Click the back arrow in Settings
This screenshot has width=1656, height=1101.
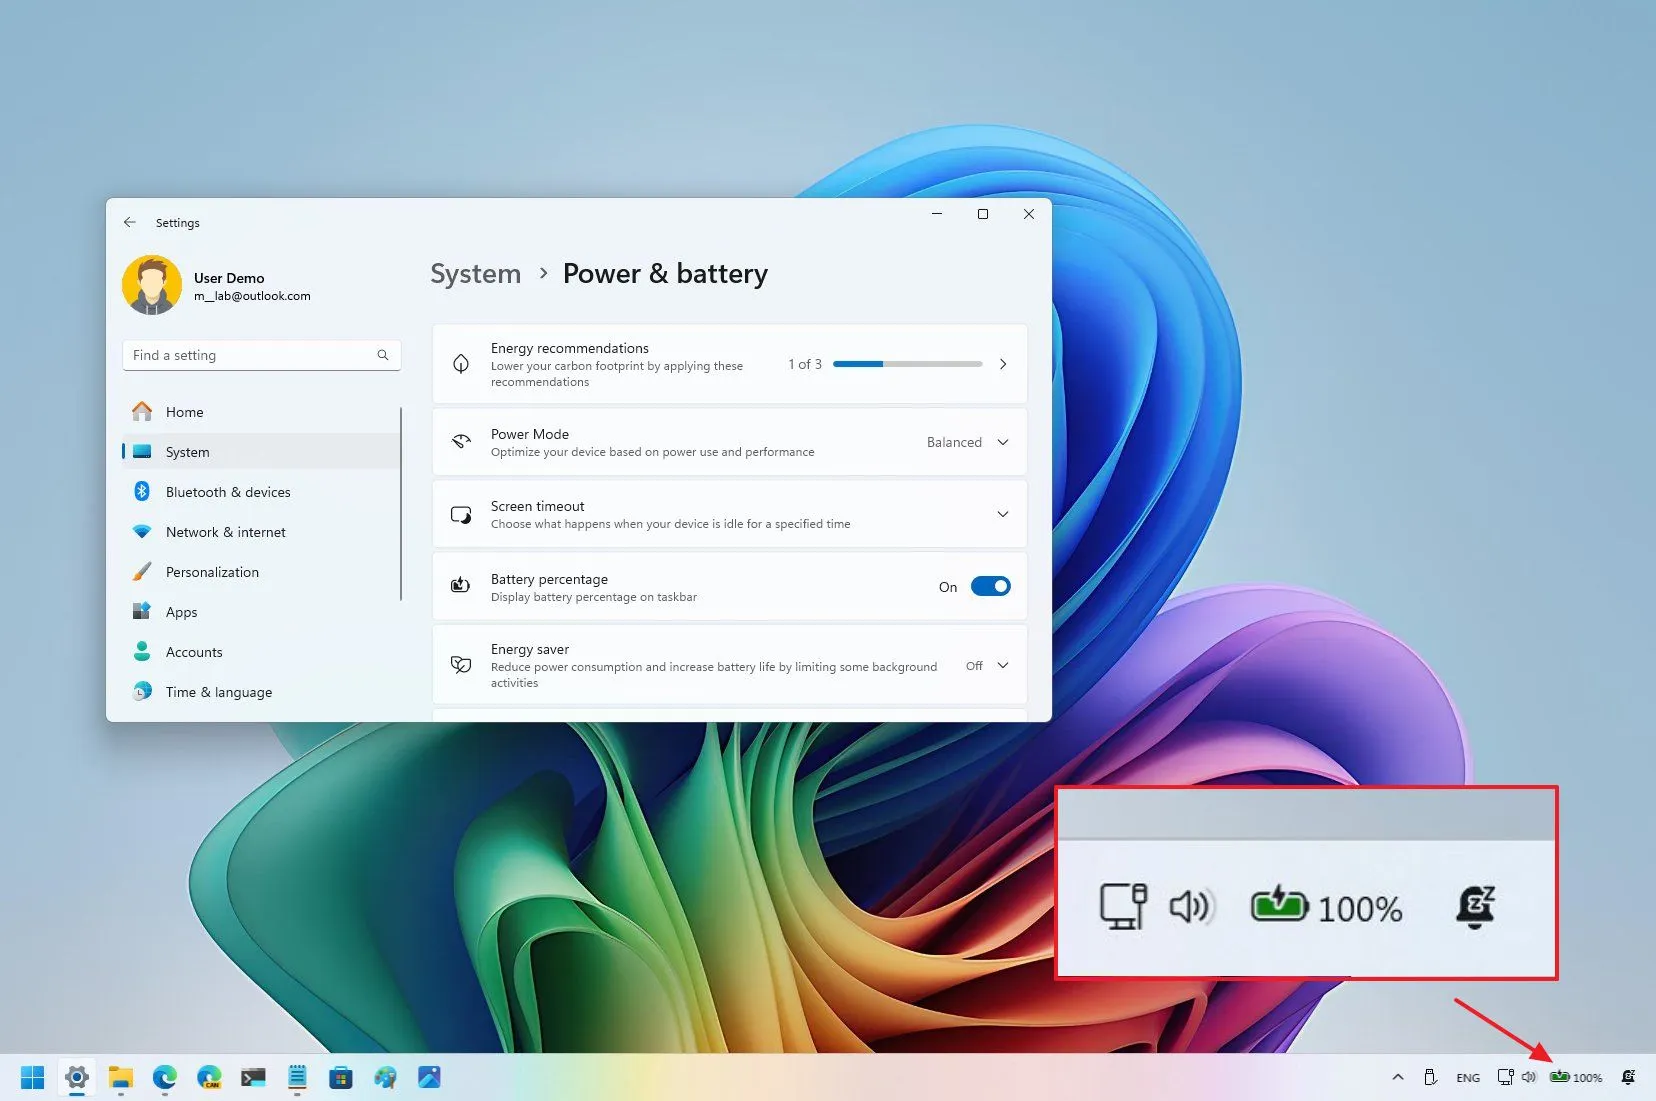click(x=130, y=222)
